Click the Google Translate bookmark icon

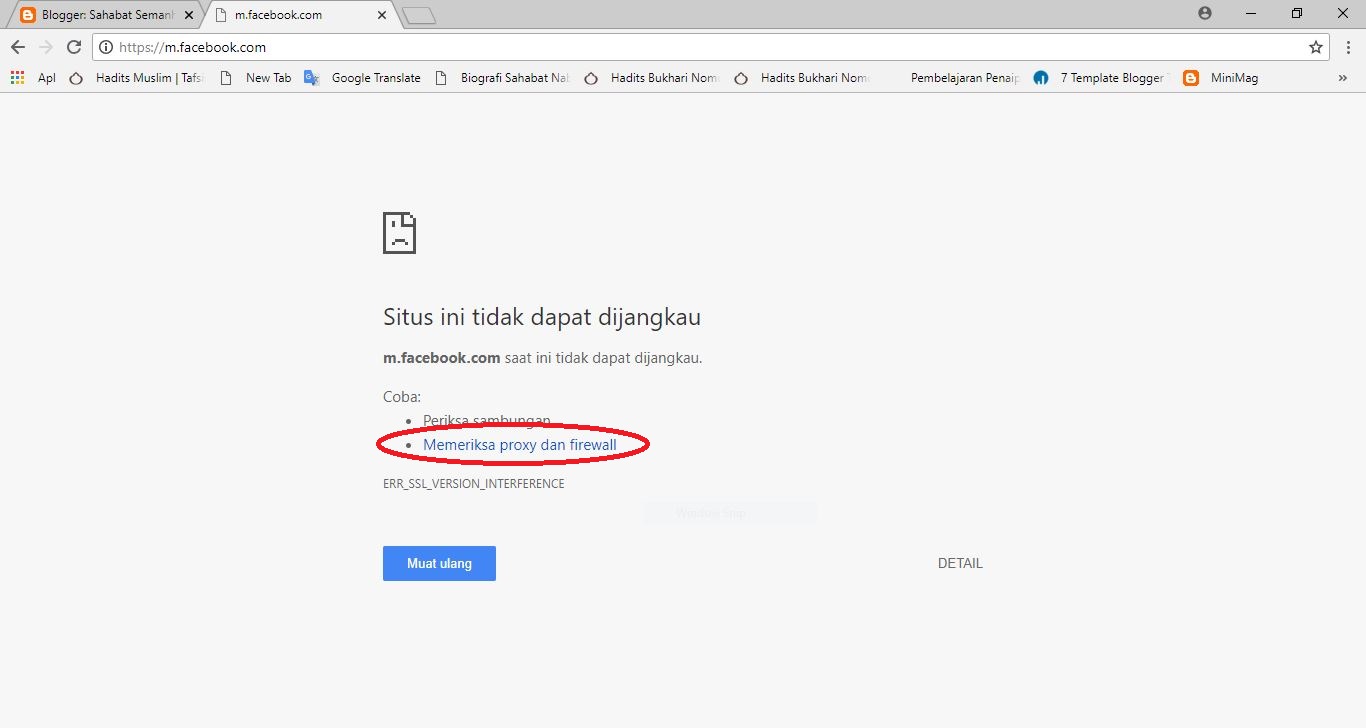(311, 77)
